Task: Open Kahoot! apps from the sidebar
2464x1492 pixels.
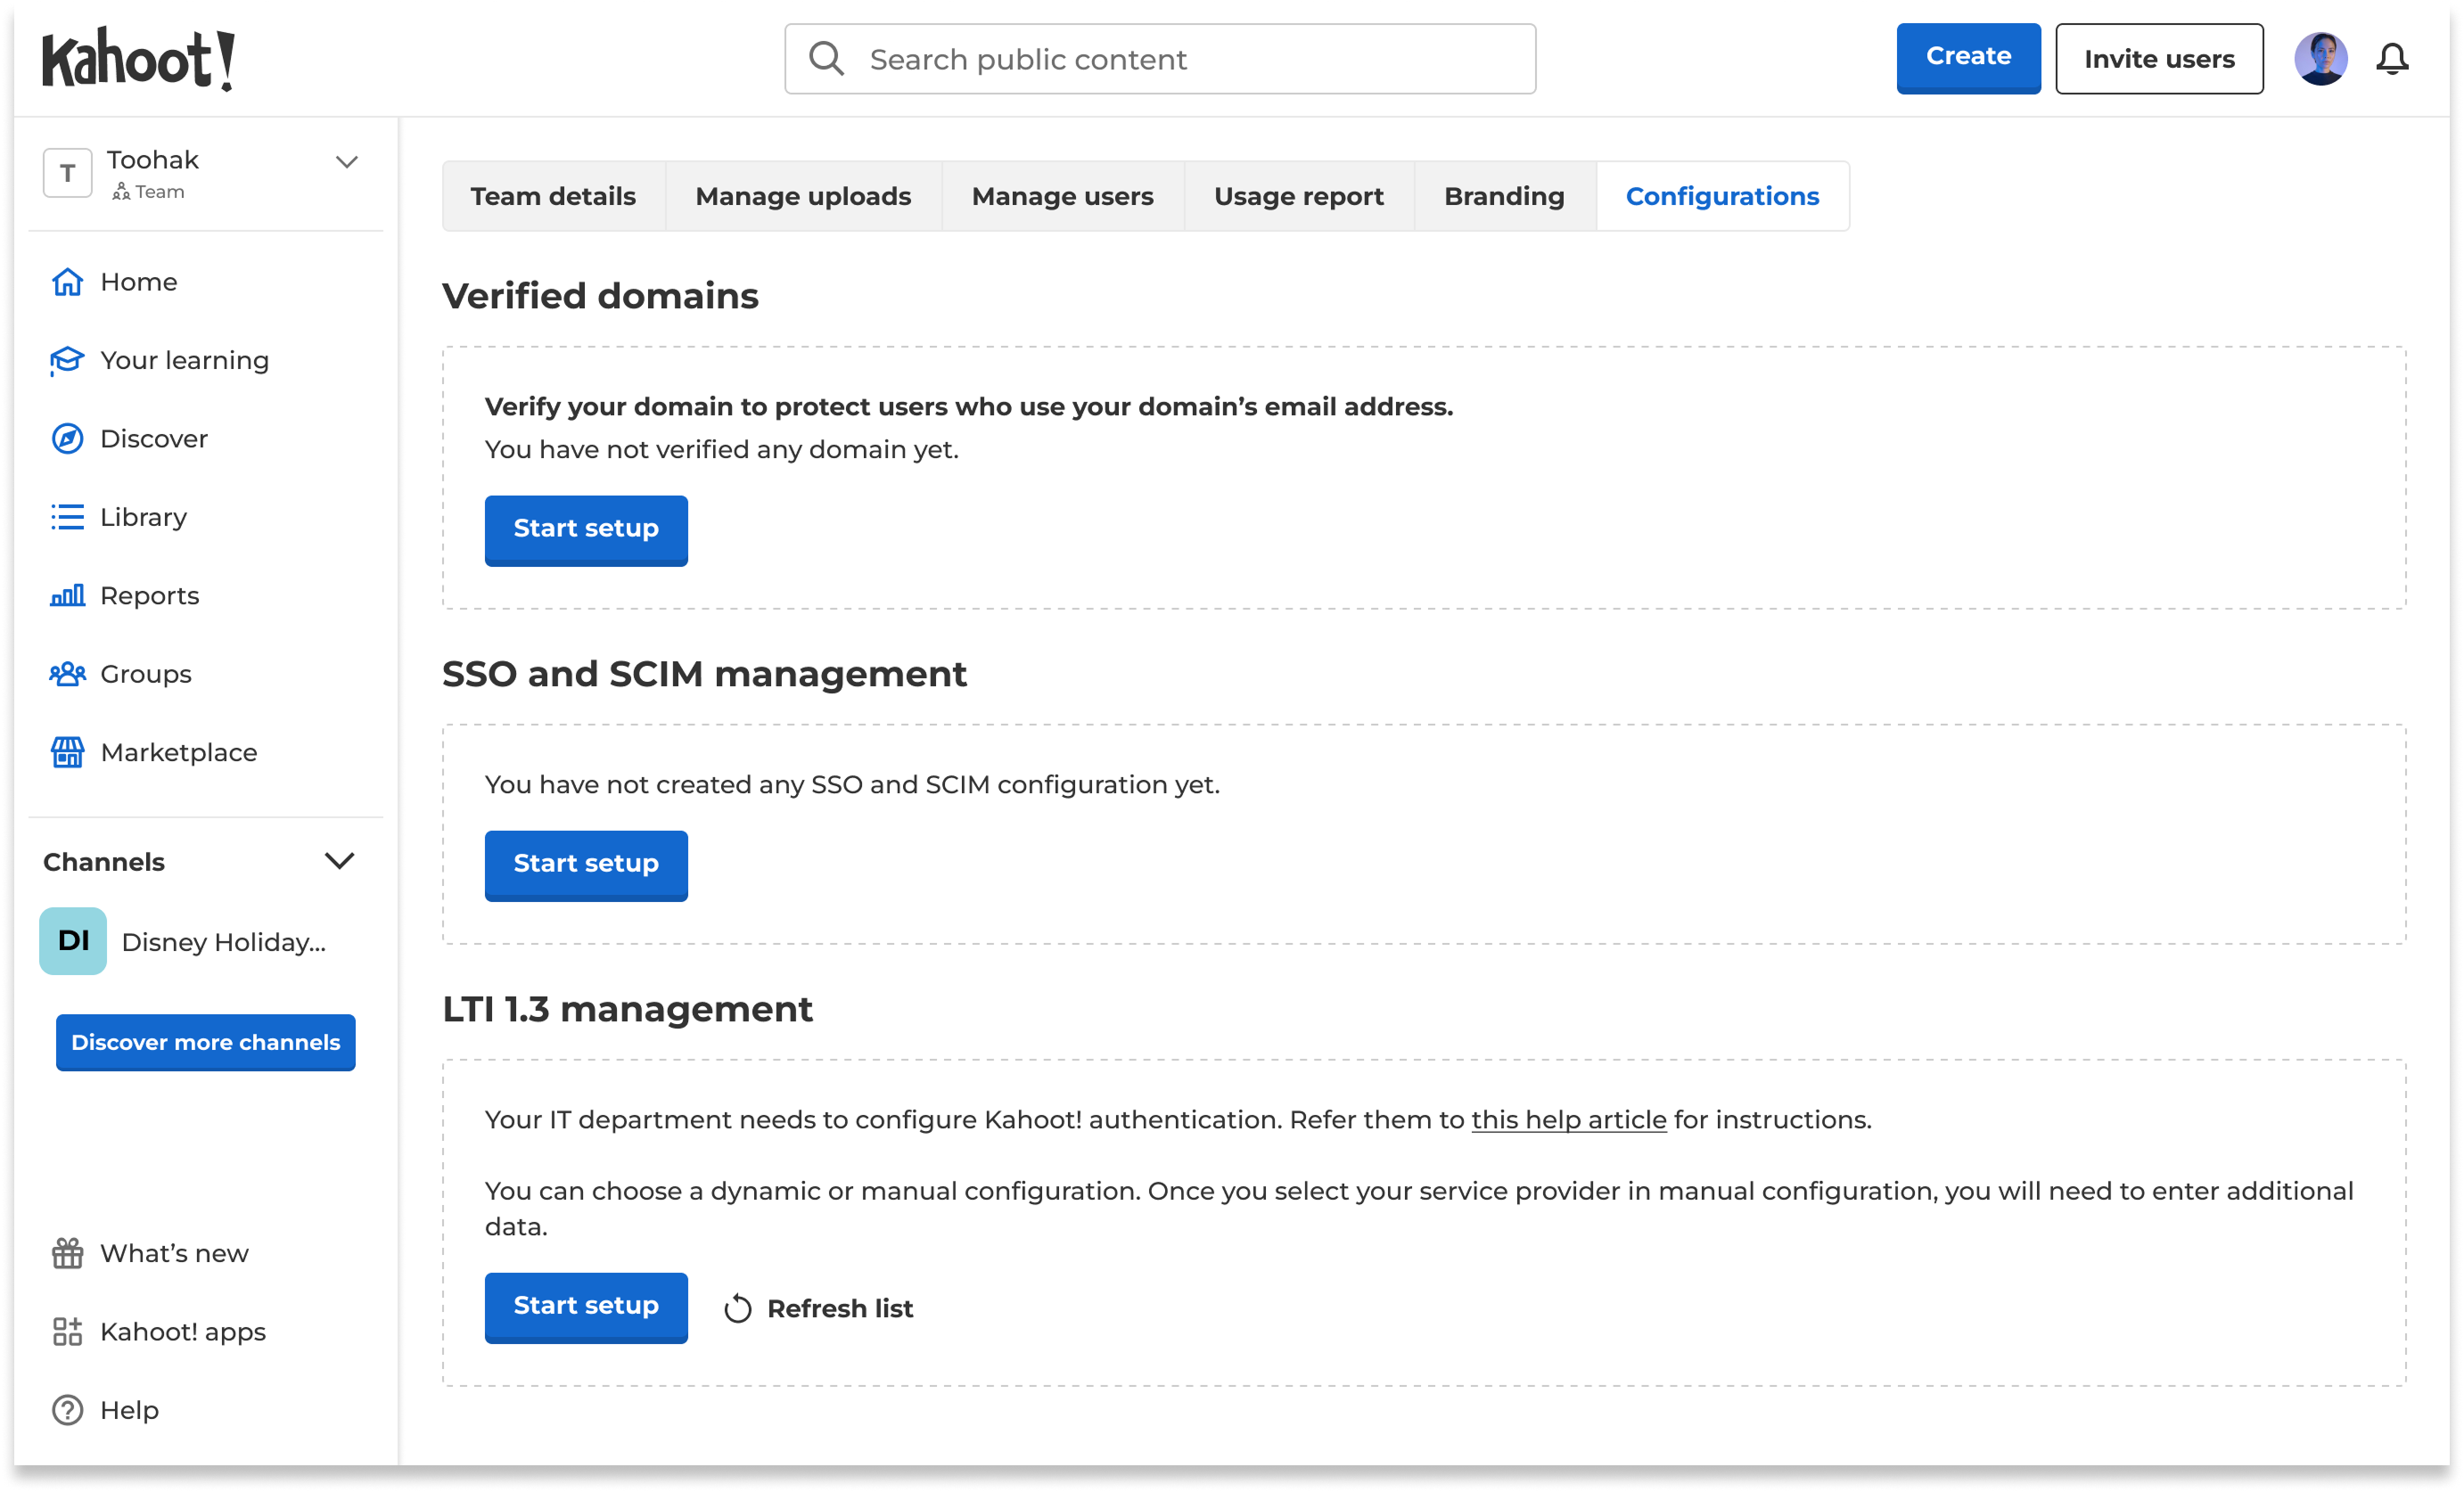Action: coord(181,1330)
